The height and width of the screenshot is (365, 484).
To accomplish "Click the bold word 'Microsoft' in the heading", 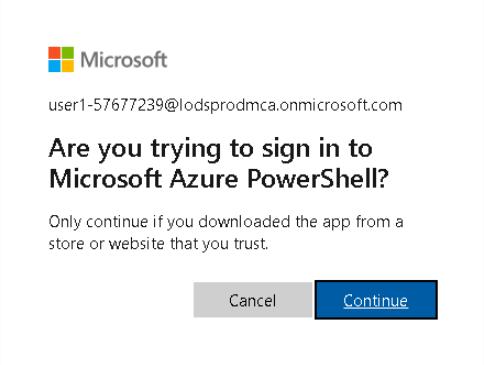I will pyautogui.click(x=105, y=178).
